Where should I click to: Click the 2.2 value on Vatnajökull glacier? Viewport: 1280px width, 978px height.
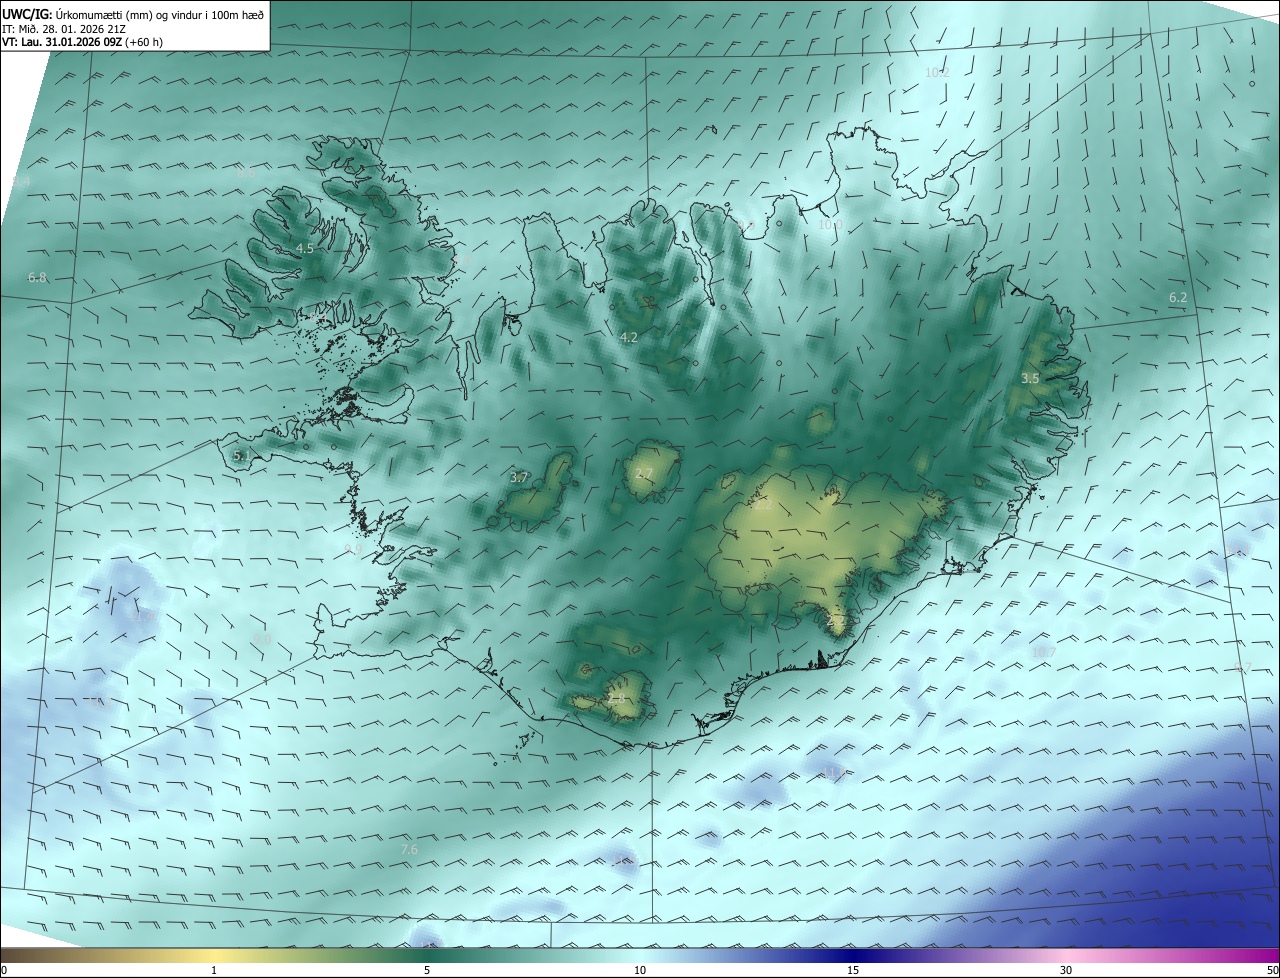(x=763, y=505)
